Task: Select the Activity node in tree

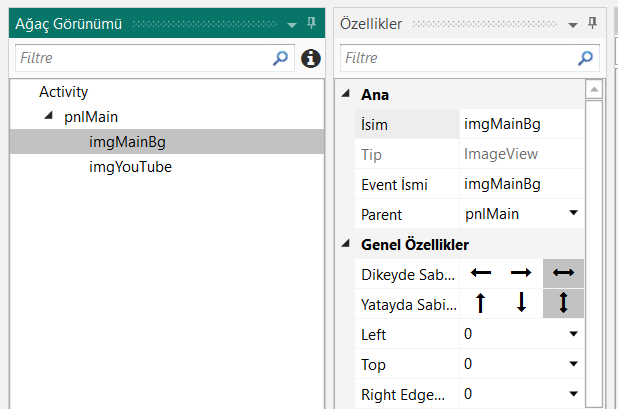Action: pos(64,92)
